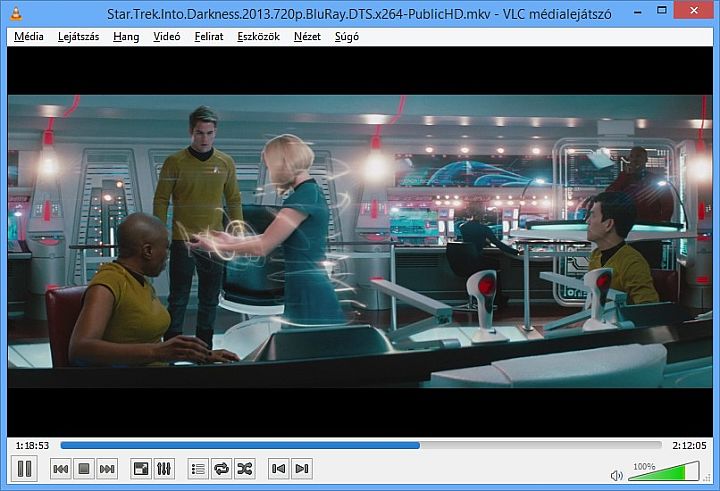
Task: Click the video display area
Action: click(360, 242)
